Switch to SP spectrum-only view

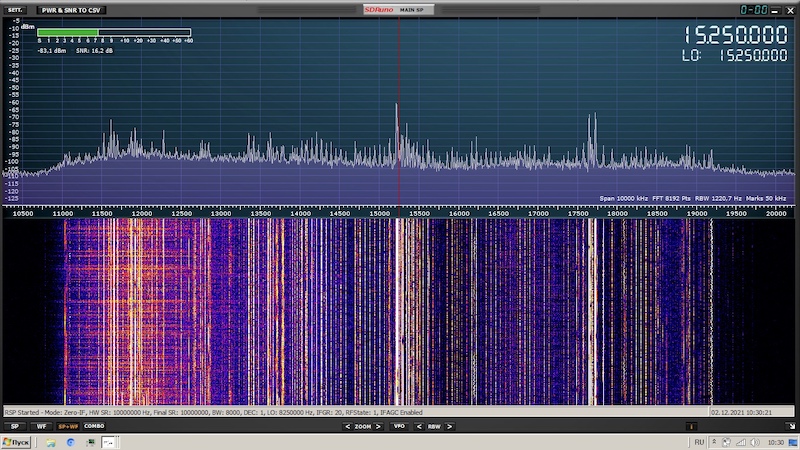coord(15,426)
